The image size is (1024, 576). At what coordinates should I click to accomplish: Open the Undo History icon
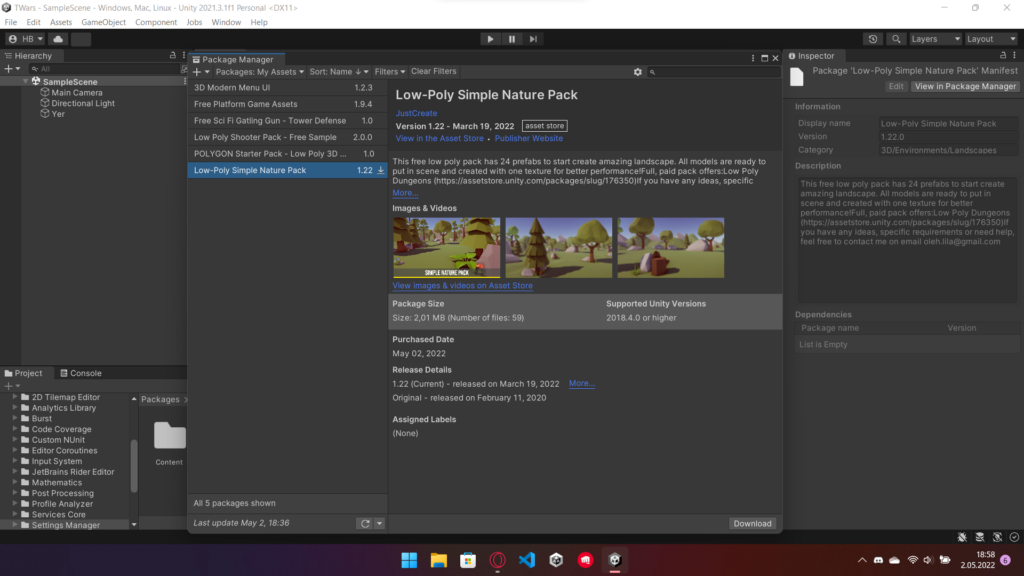click(873, 39)
